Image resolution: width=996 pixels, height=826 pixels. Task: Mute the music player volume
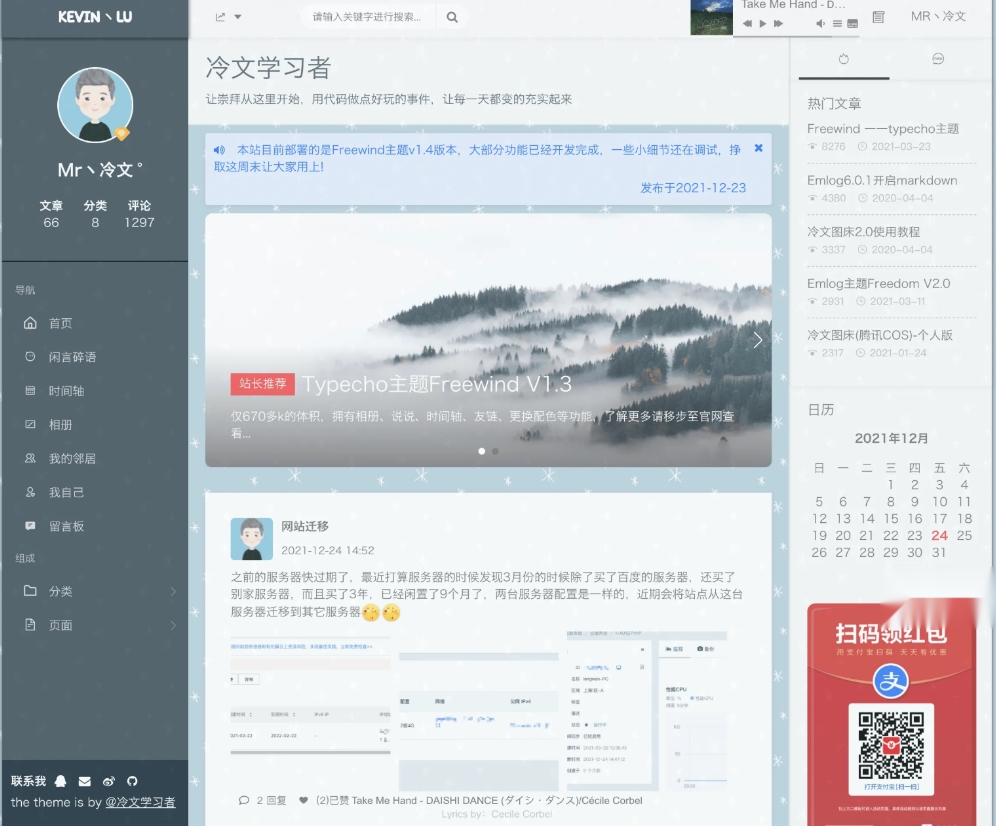pyautogui.click(x=820, y=23)
